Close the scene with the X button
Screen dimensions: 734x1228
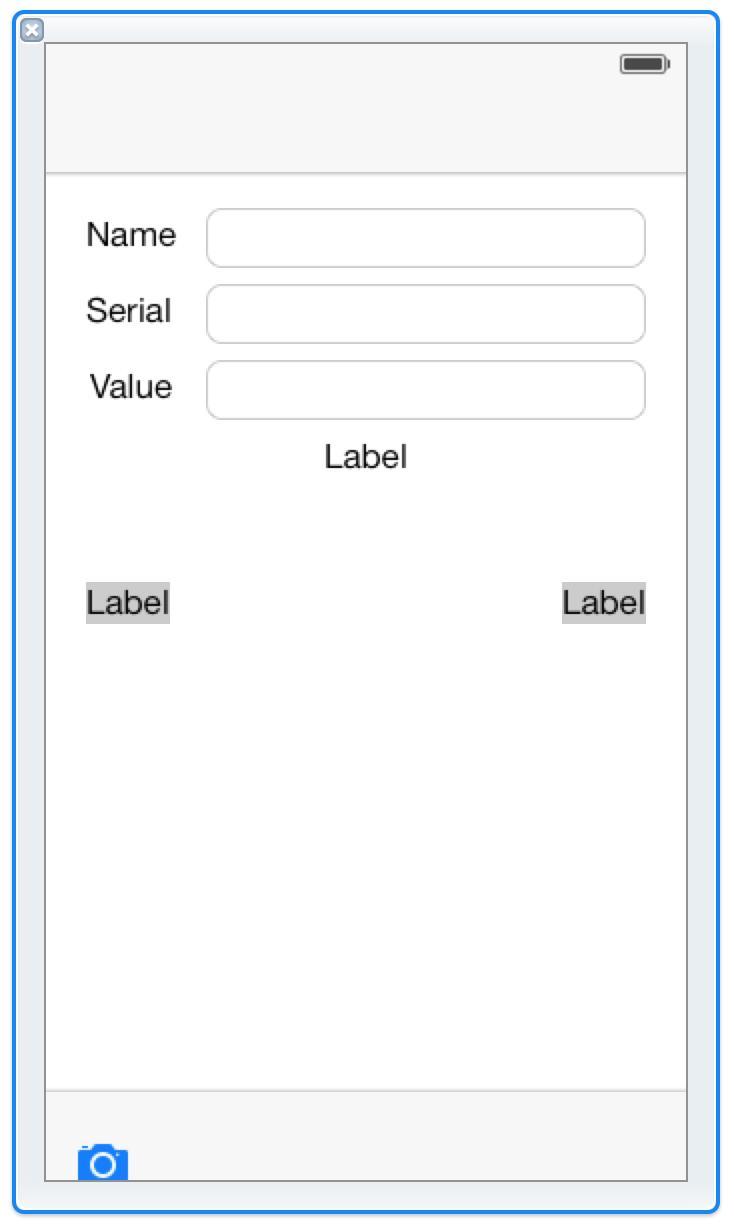pyautogui.click(x=32, y=30)
